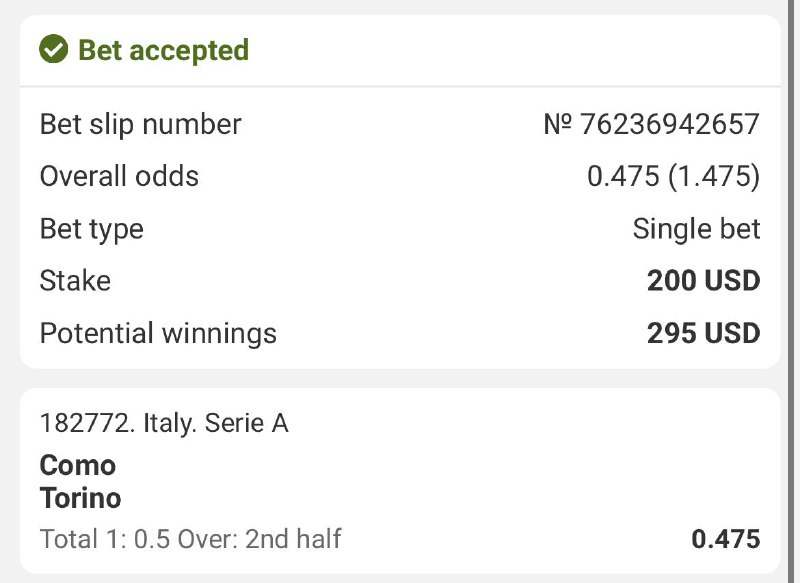Select the 'Stake' label
This screenshot has width=800, height=583.
[x=75, y=281]
